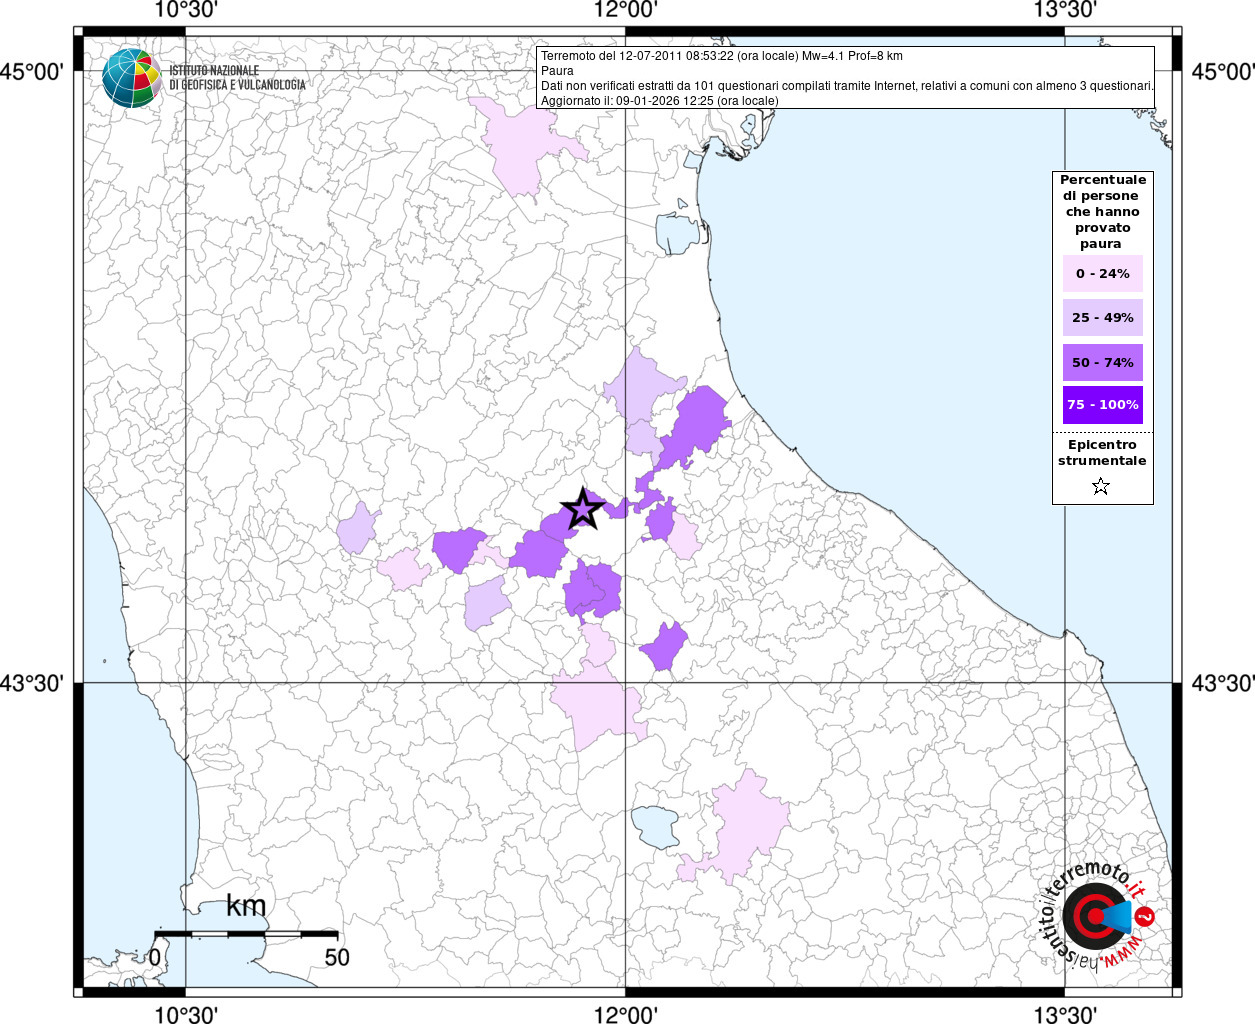
Task: Click the top 12°00' longitude label
Action: coord(625,10)
